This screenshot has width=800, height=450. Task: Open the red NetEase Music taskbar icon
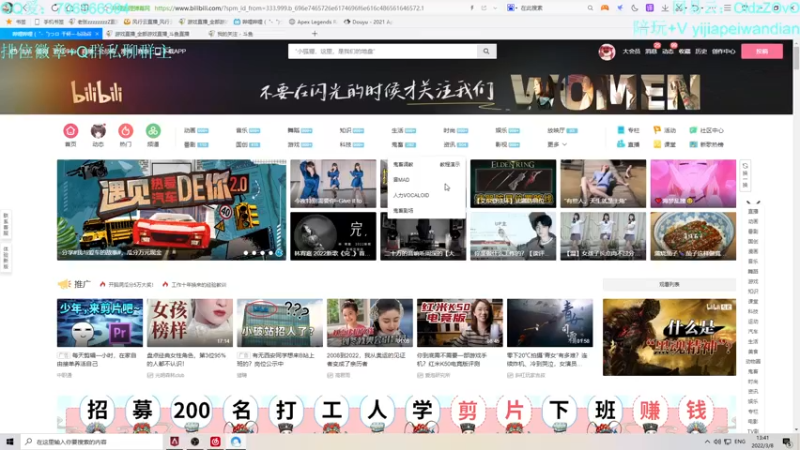click(215, 441)
